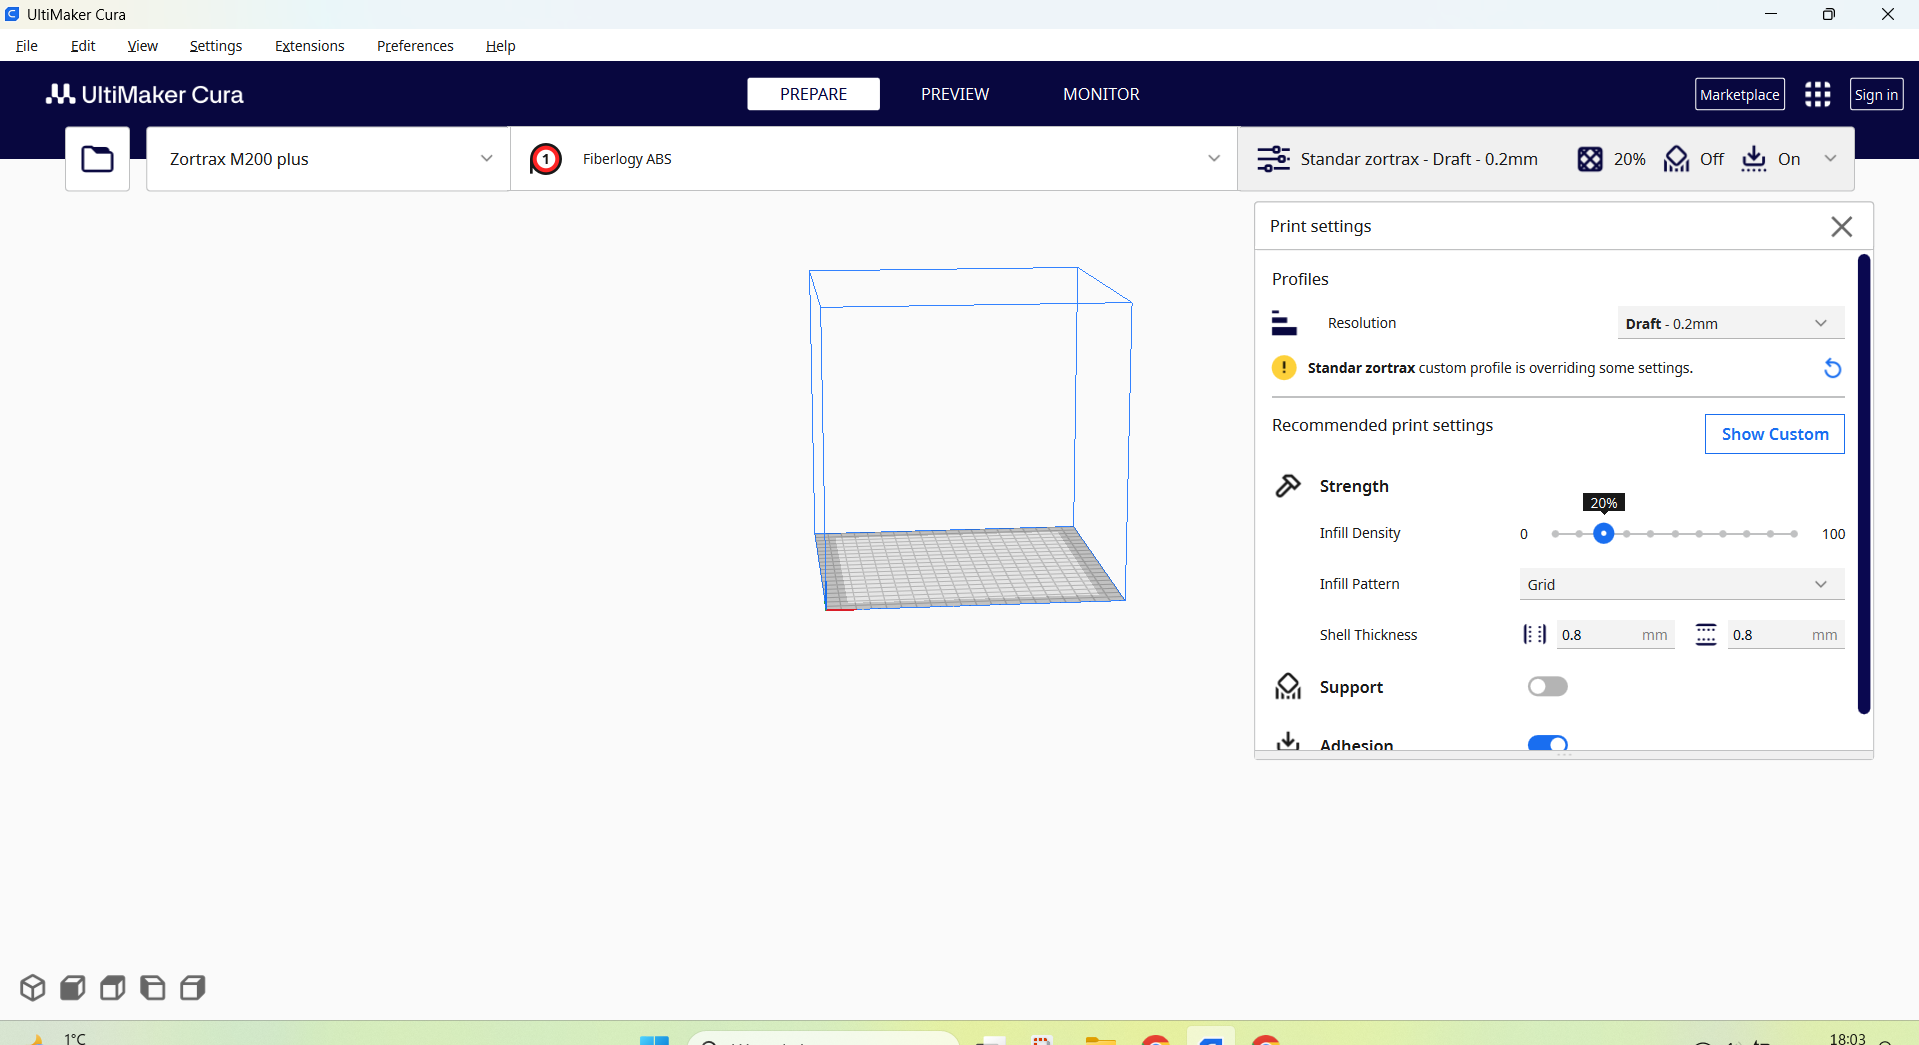This screenshot has width=1919, height=1045.
Task: Open the application switcher grid icon
Action: (x=1818, y=94)
